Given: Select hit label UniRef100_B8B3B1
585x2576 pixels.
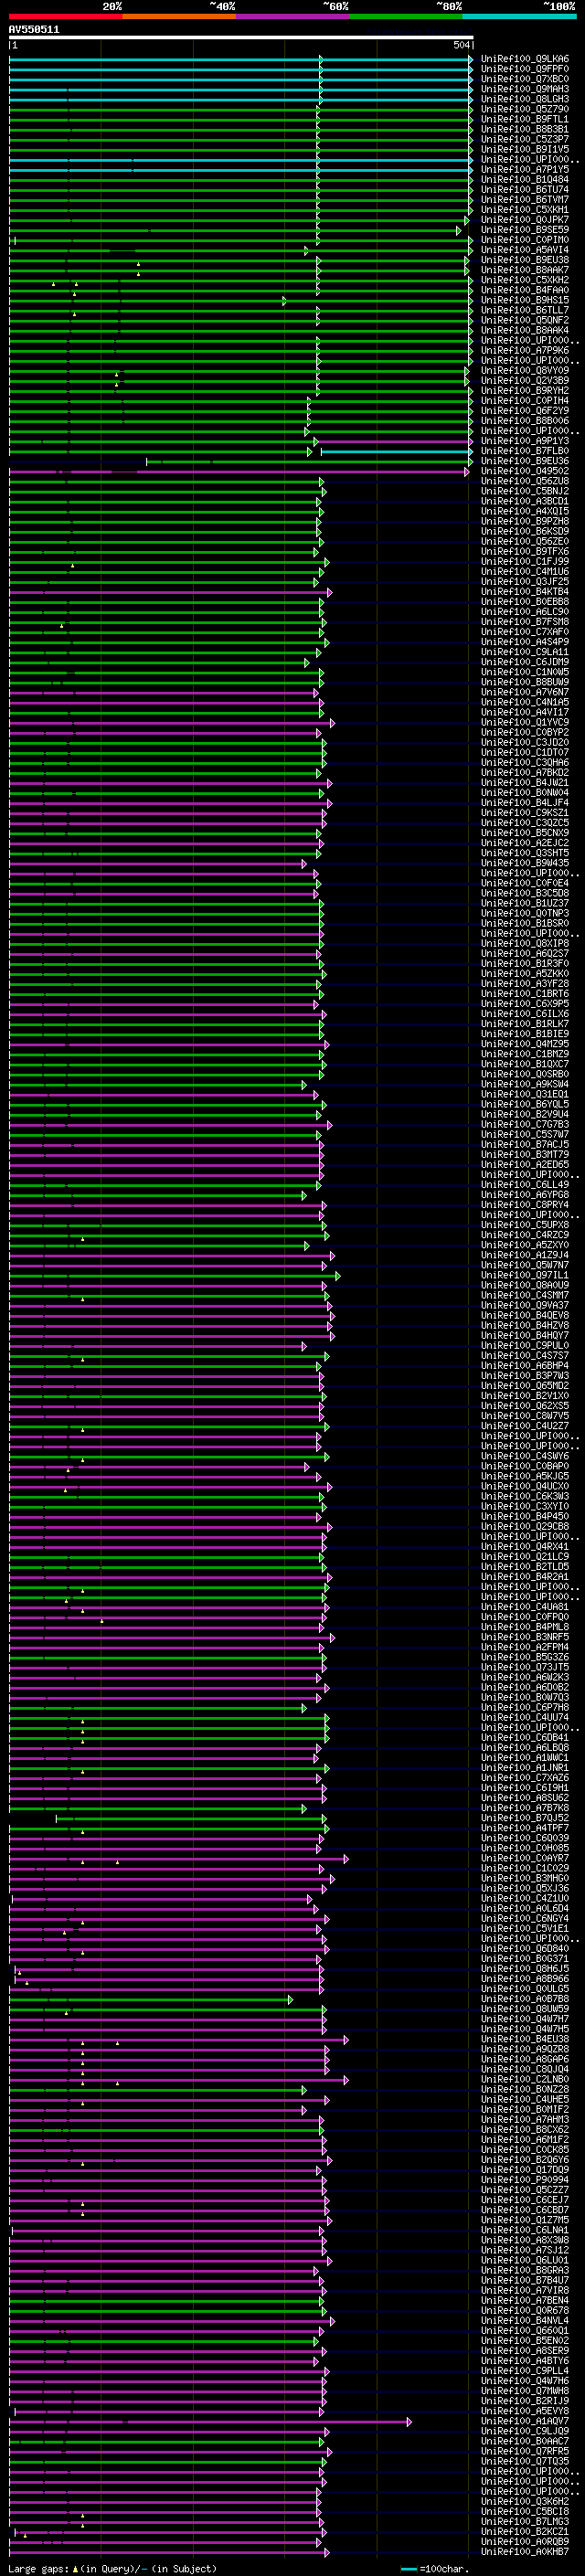Looking at the screenshot, I should pos(525,129).
